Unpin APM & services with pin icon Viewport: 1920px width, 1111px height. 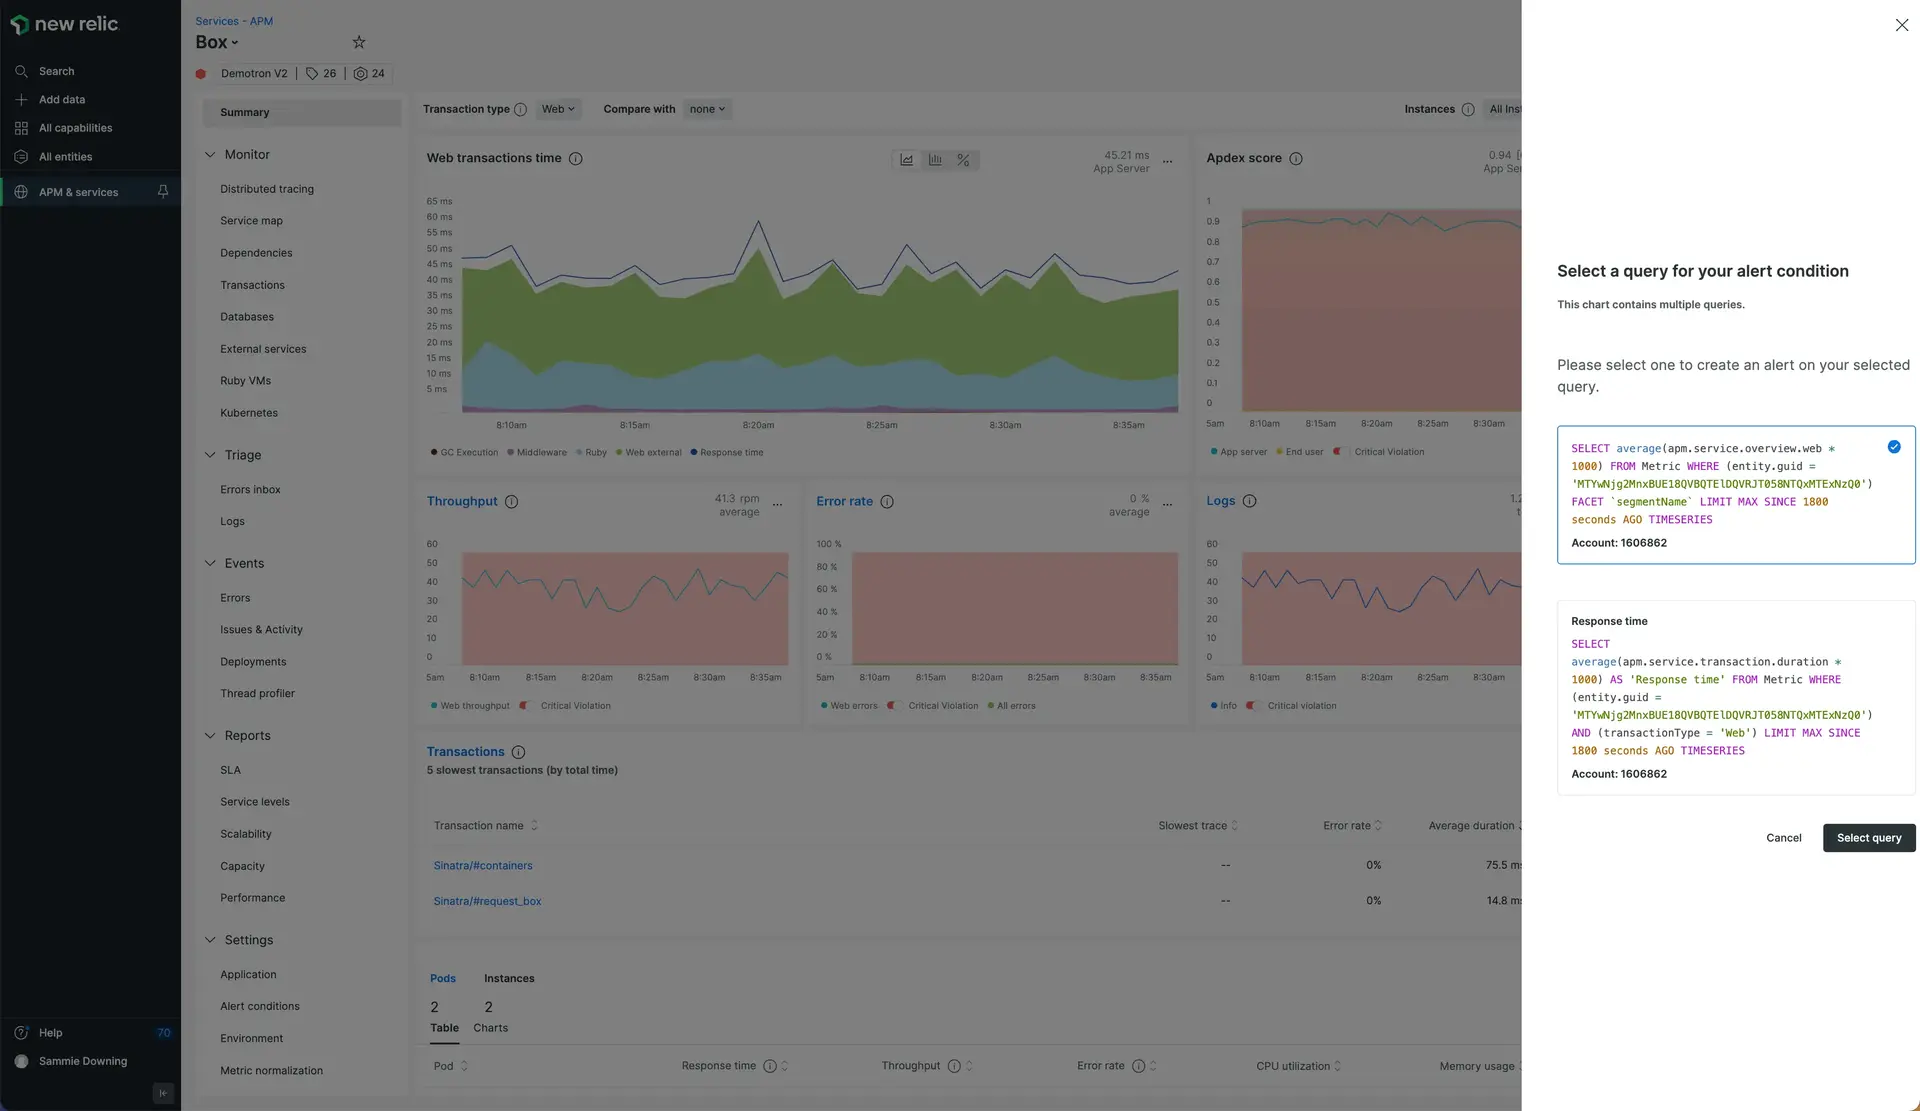[x=163, y=192]
